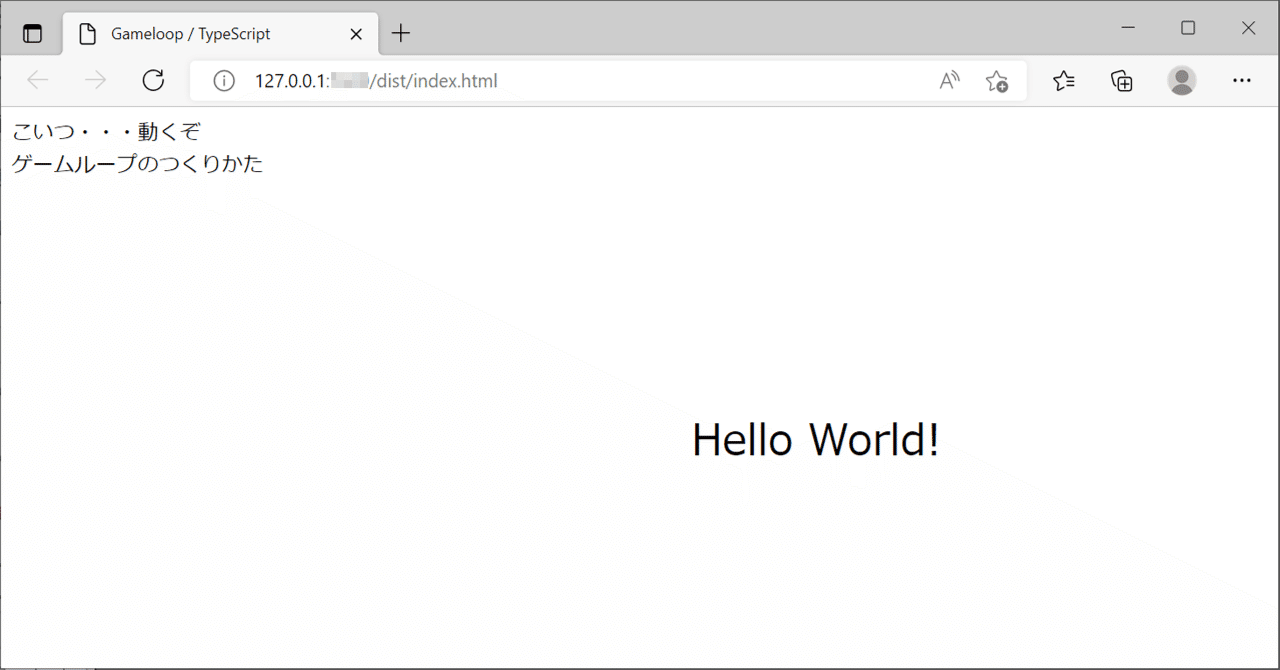1280x670 pixels.
Task: Open the Favorites list icon
Action: 1063,80
